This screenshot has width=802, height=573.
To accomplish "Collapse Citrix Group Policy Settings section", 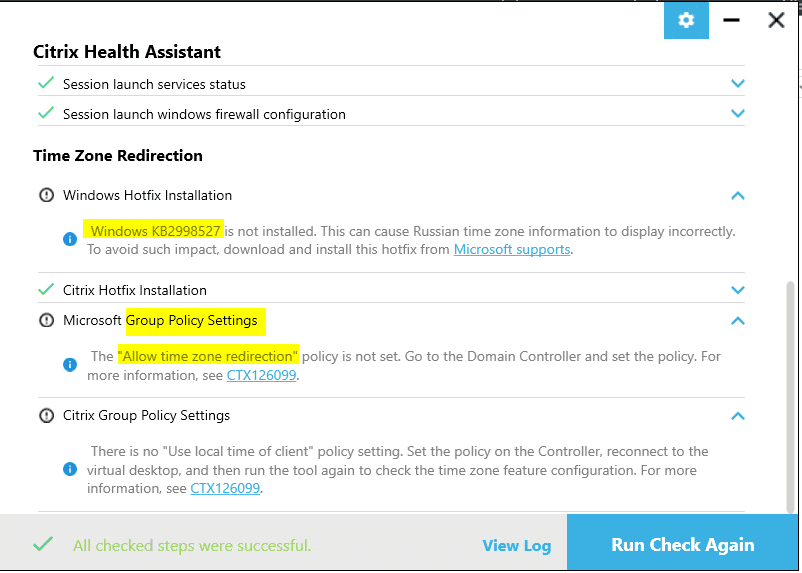I will coord(738,416).
